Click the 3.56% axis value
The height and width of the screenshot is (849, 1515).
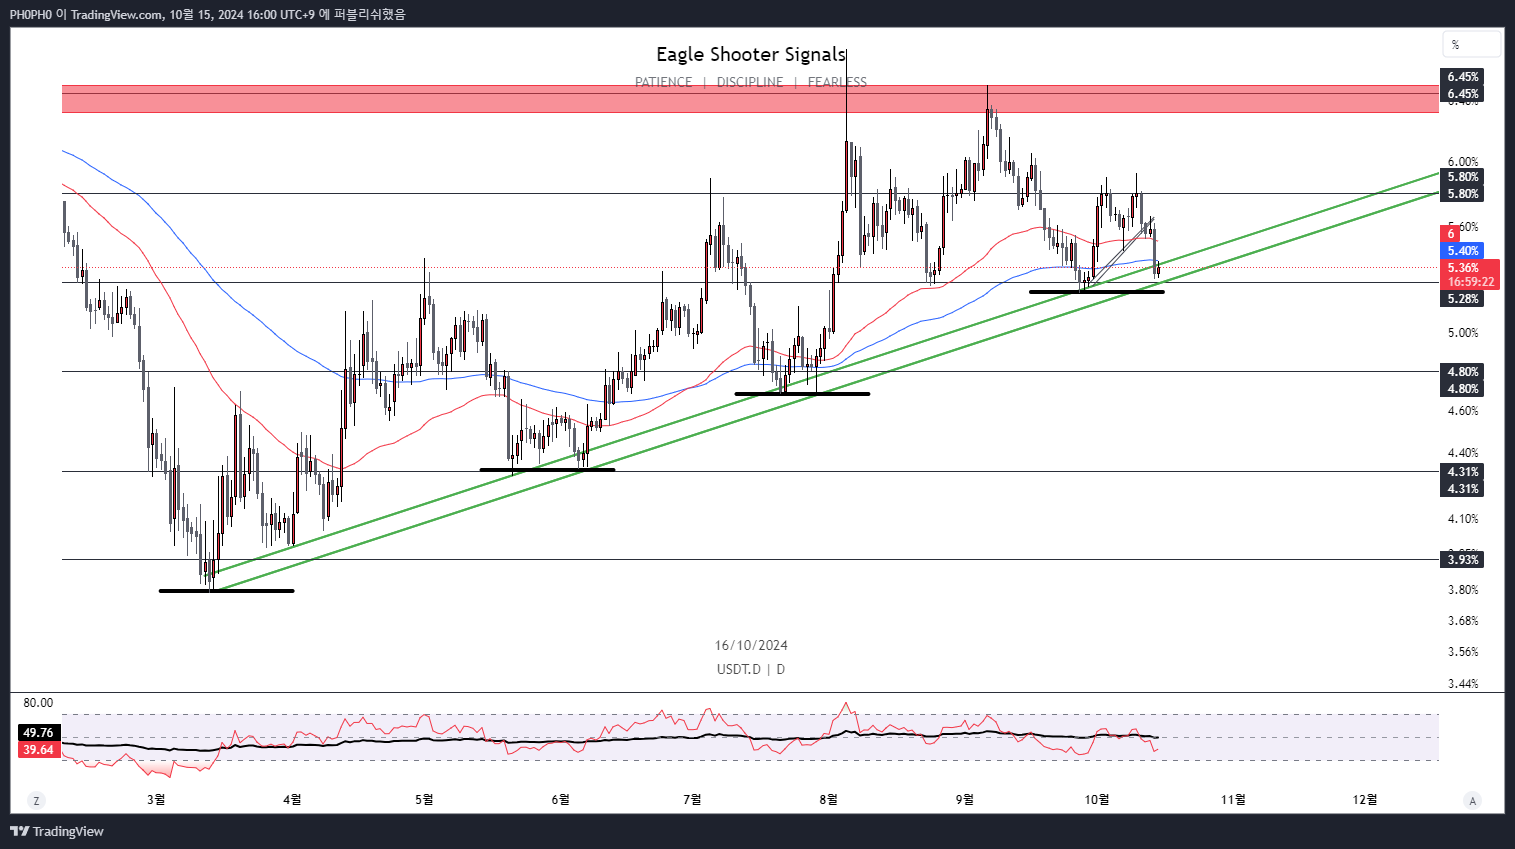(1463, 652)
